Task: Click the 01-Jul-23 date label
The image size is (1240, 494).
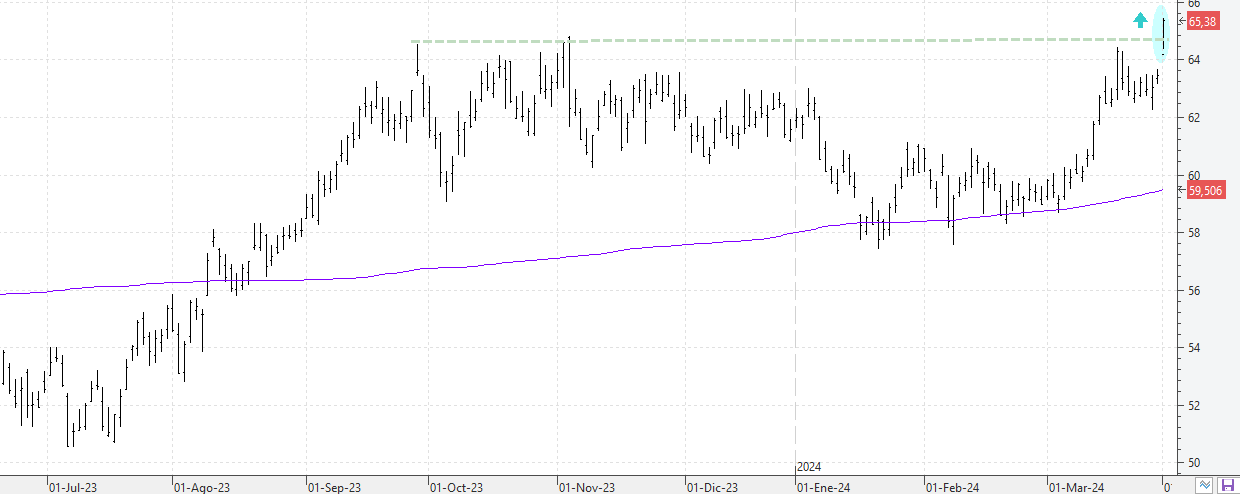Action: point(74,487)
